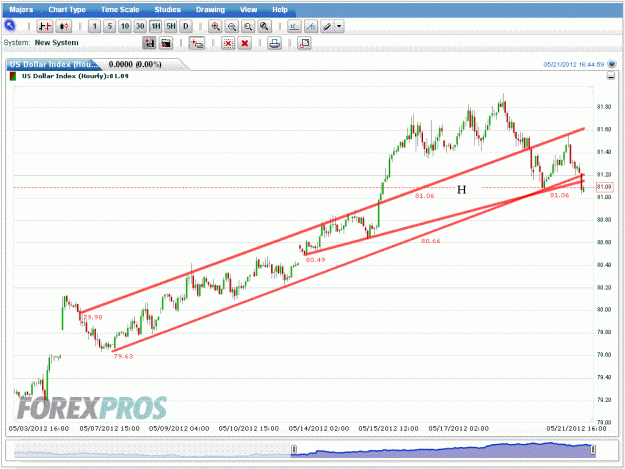Click the US Dollar Index (Hourly):81.09 legend
Viewport: 625px width, 469px height.
(x=75, y=76)
